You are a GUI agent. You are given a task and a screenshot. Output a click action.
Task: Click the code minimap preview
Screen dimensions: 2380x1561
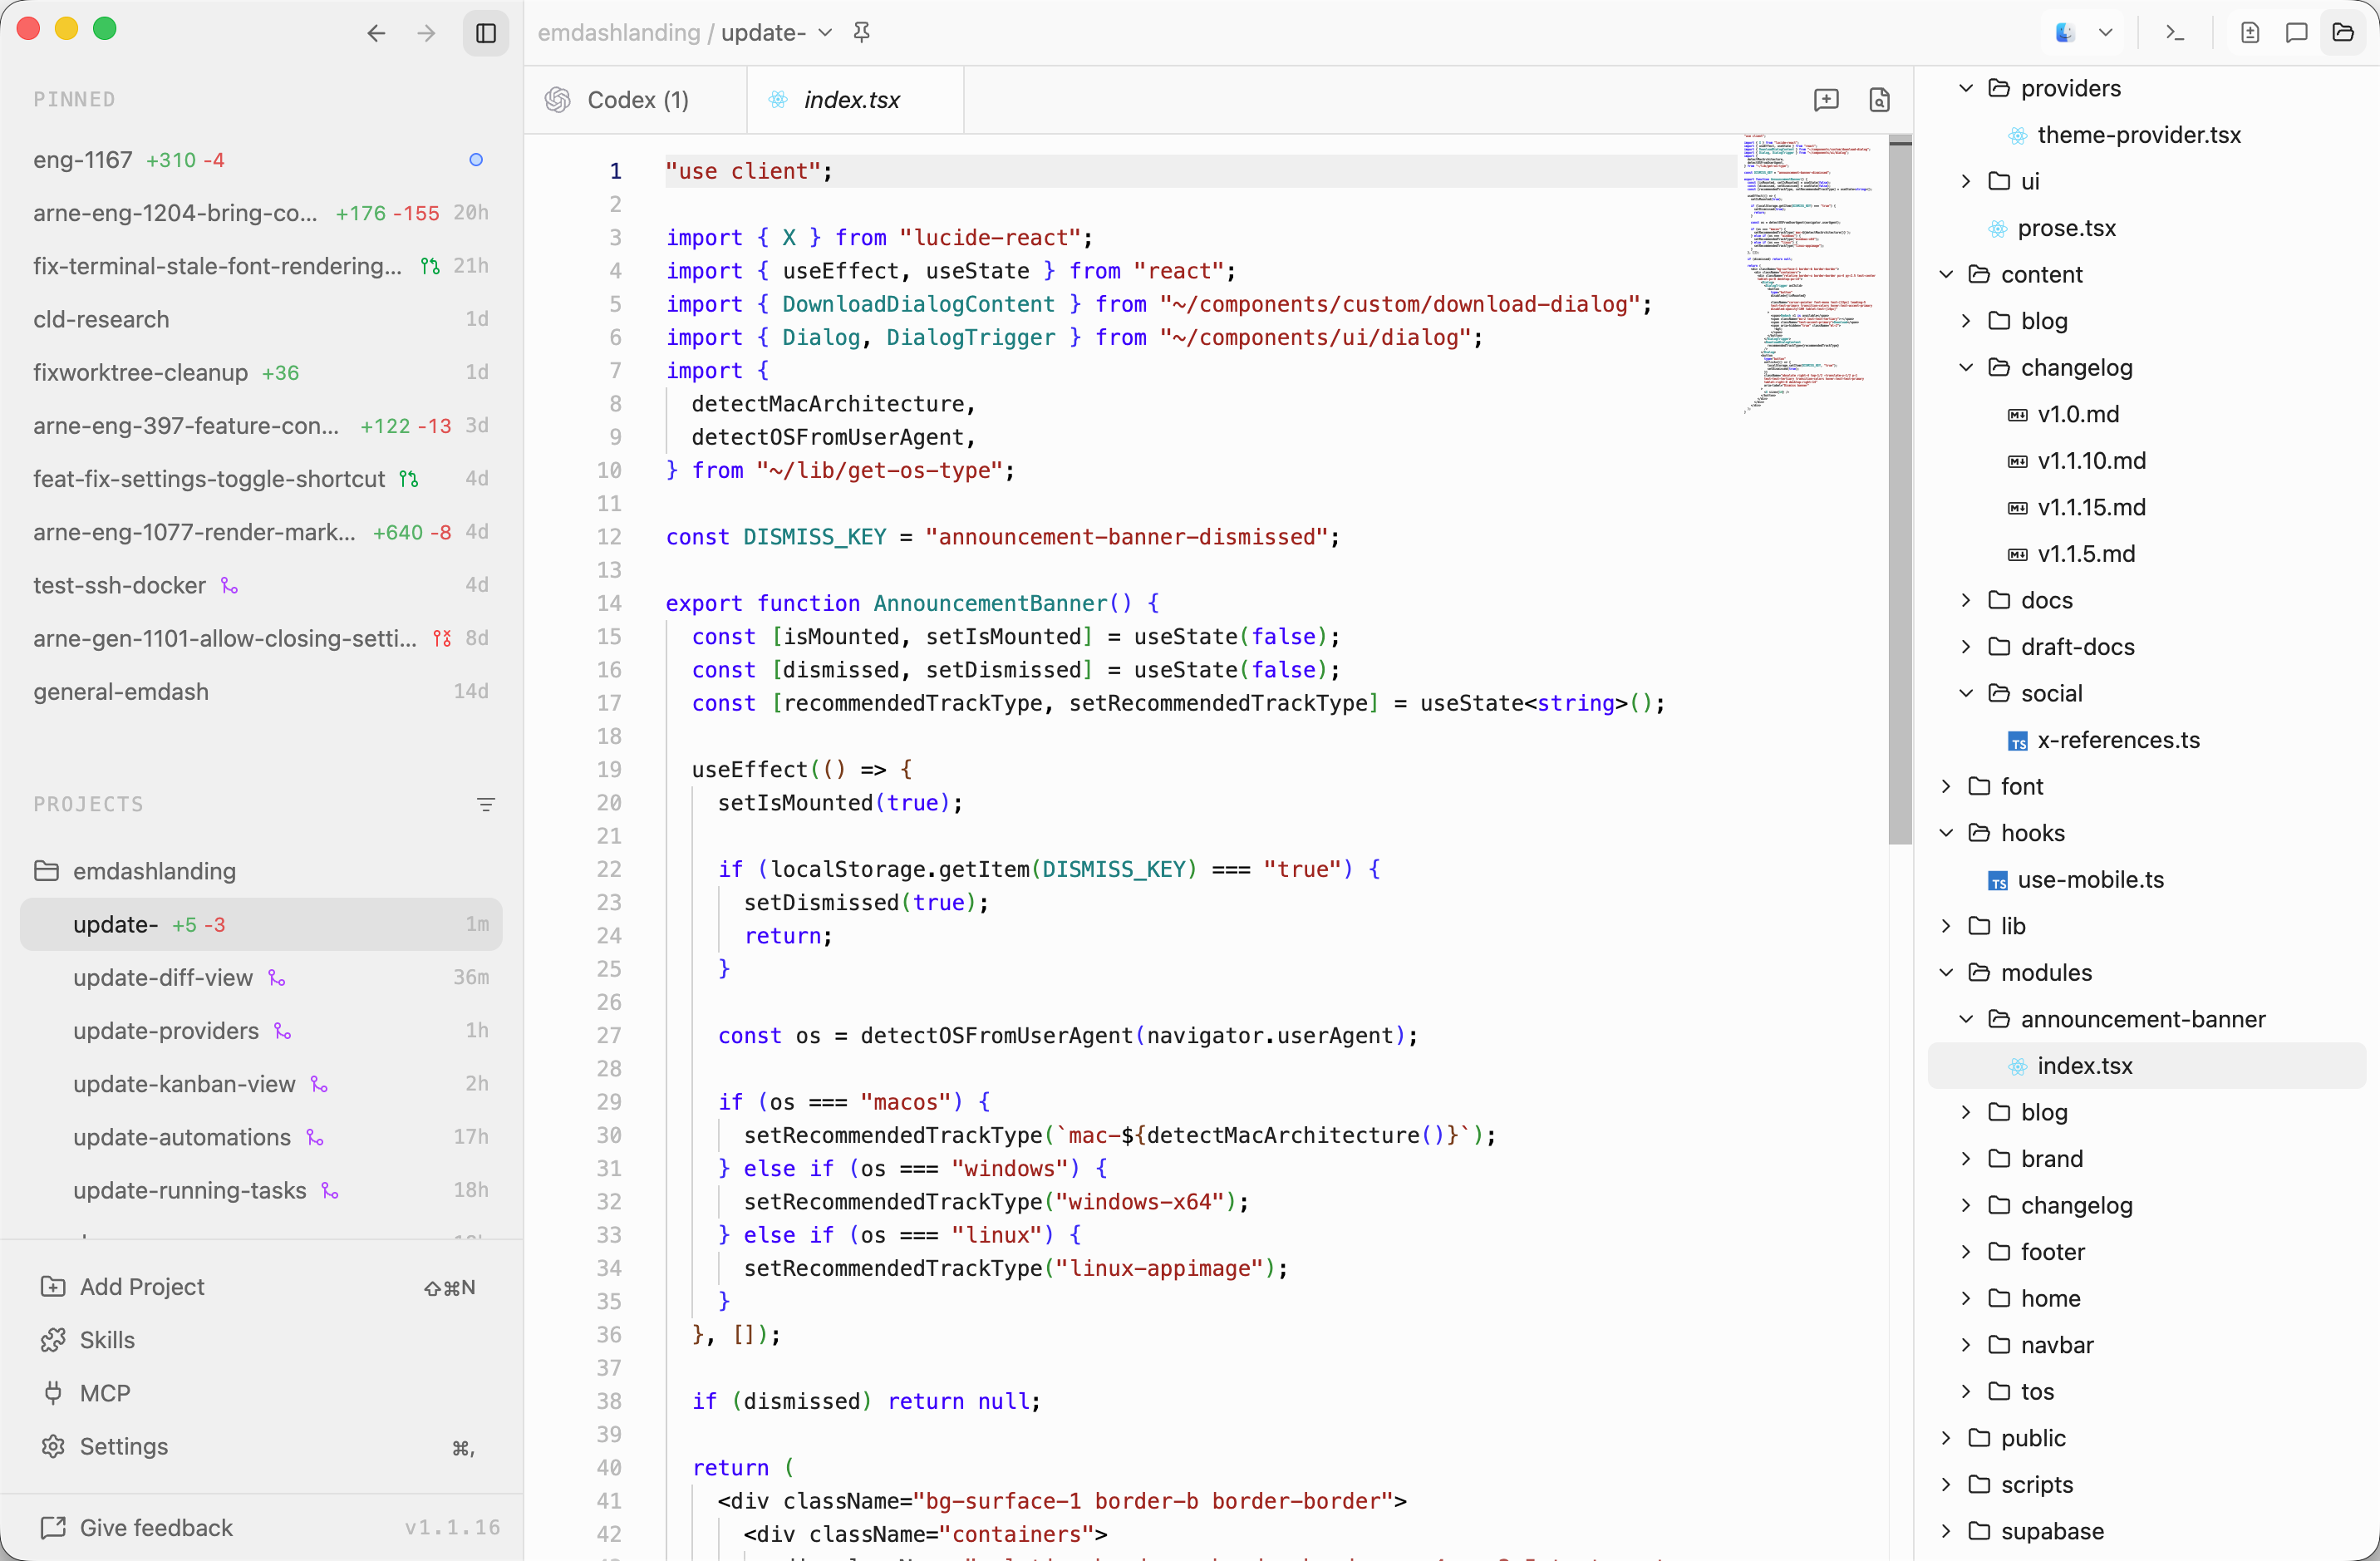click(x=1810, y=273)
